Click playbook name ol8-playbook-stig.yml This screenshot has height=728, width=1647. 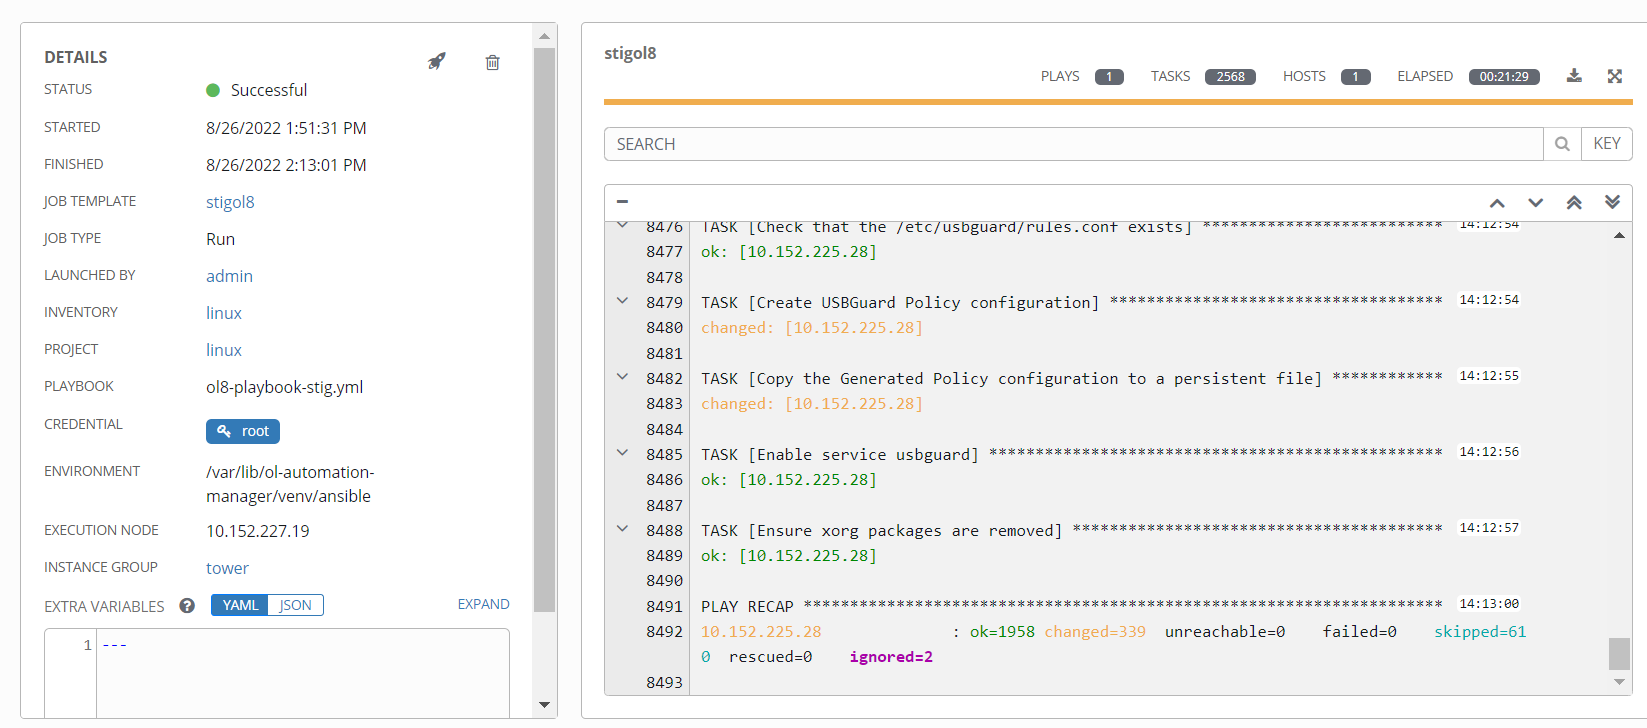coord(284,387)
